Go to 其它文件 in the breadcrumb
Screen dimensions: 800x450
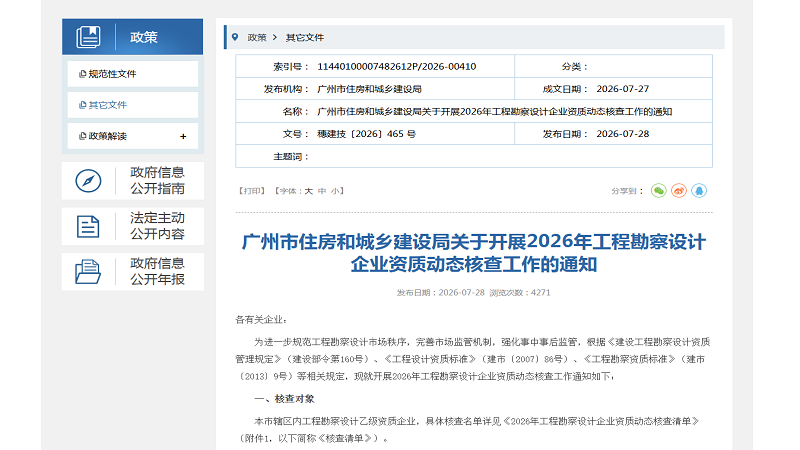pos(305,37)
